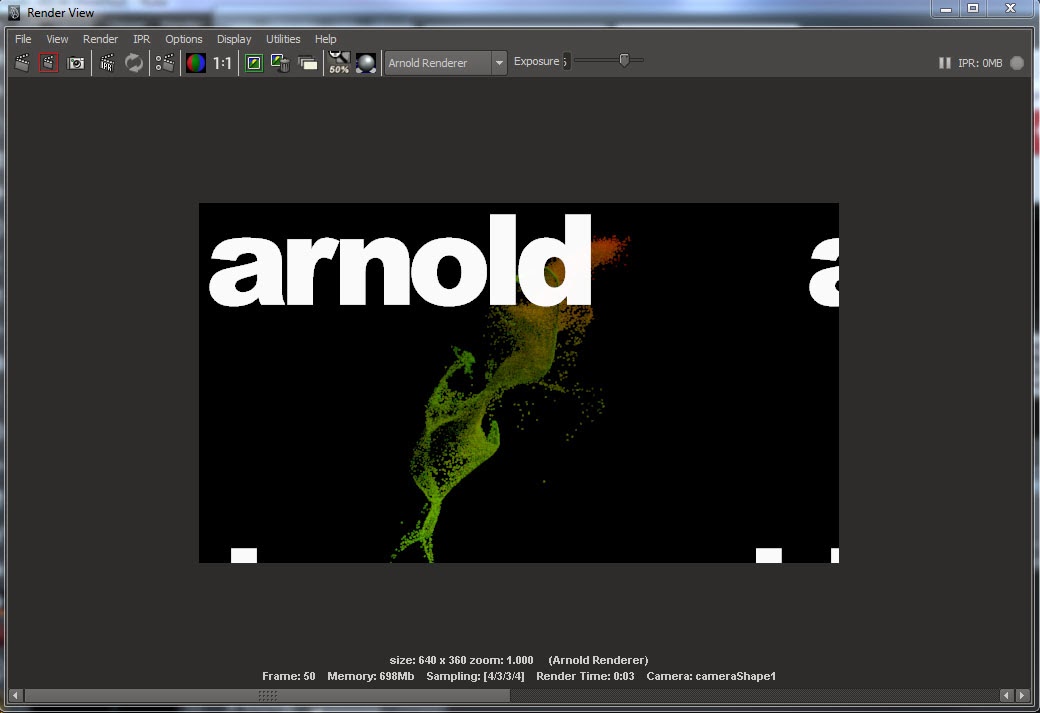
Task: Click the 50% zoom magnifier icon
Action: 339,62
